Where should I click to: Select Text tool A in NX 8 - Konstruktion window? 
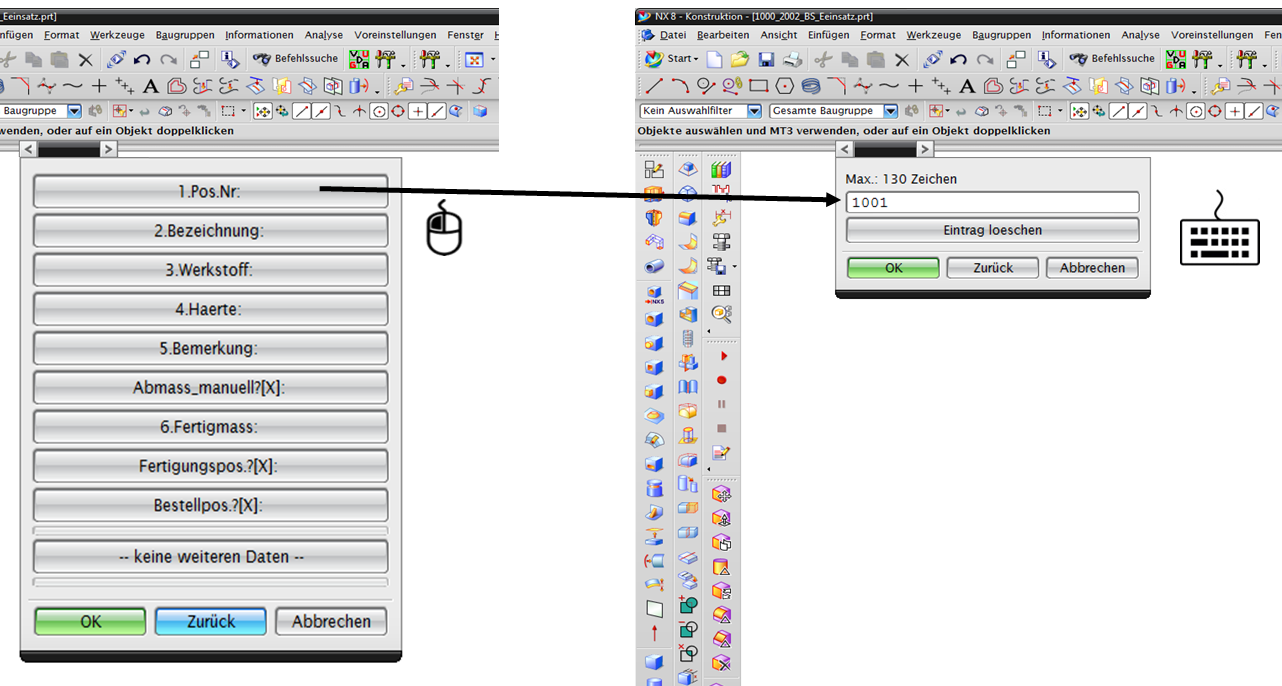[x=967, y=86]
